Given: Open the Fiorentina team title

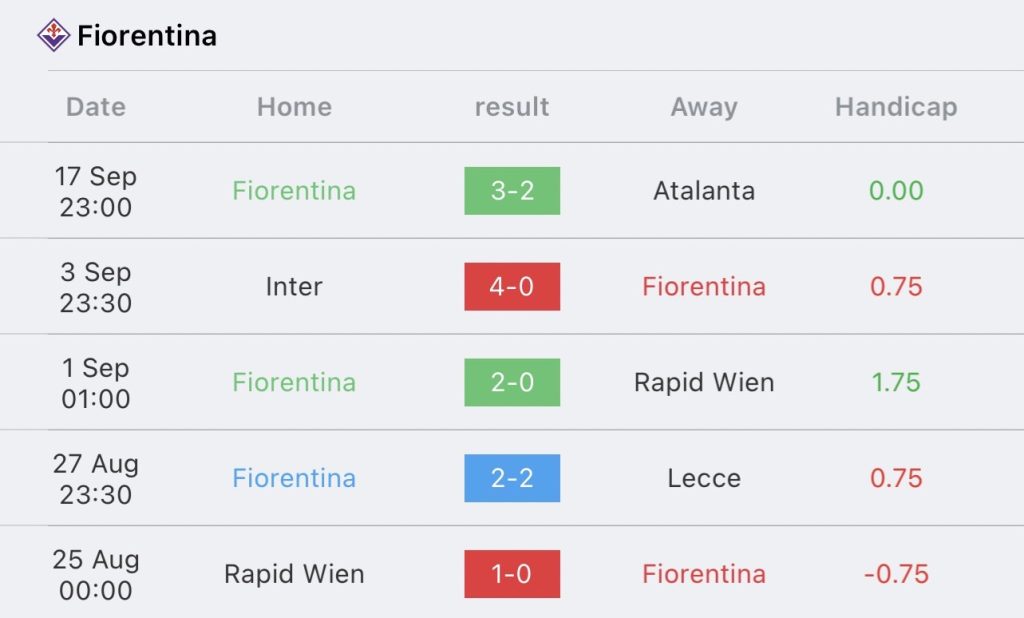Looking at the screenshot, I should pos(147,36).
